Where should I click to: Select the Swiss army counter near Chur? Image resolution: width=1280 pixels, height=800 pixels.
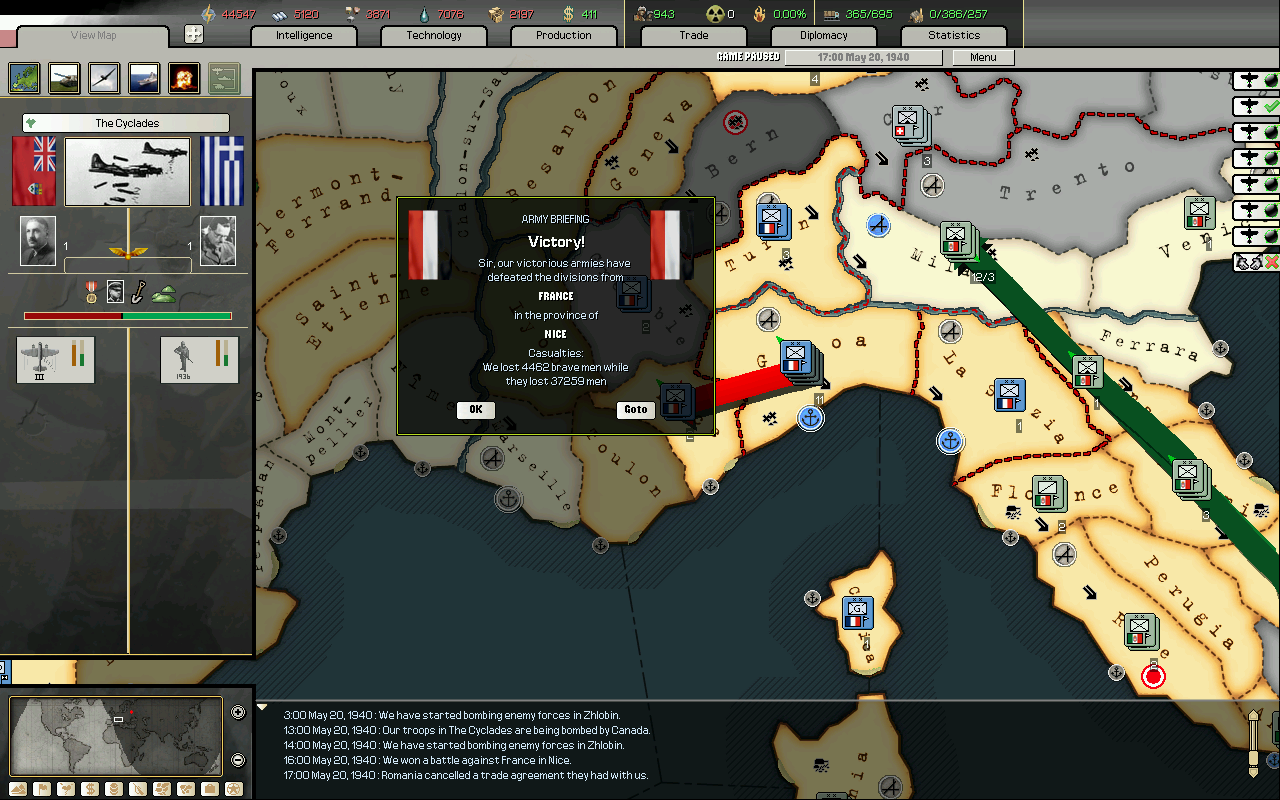pyautogui.click(x=908, y=123)
